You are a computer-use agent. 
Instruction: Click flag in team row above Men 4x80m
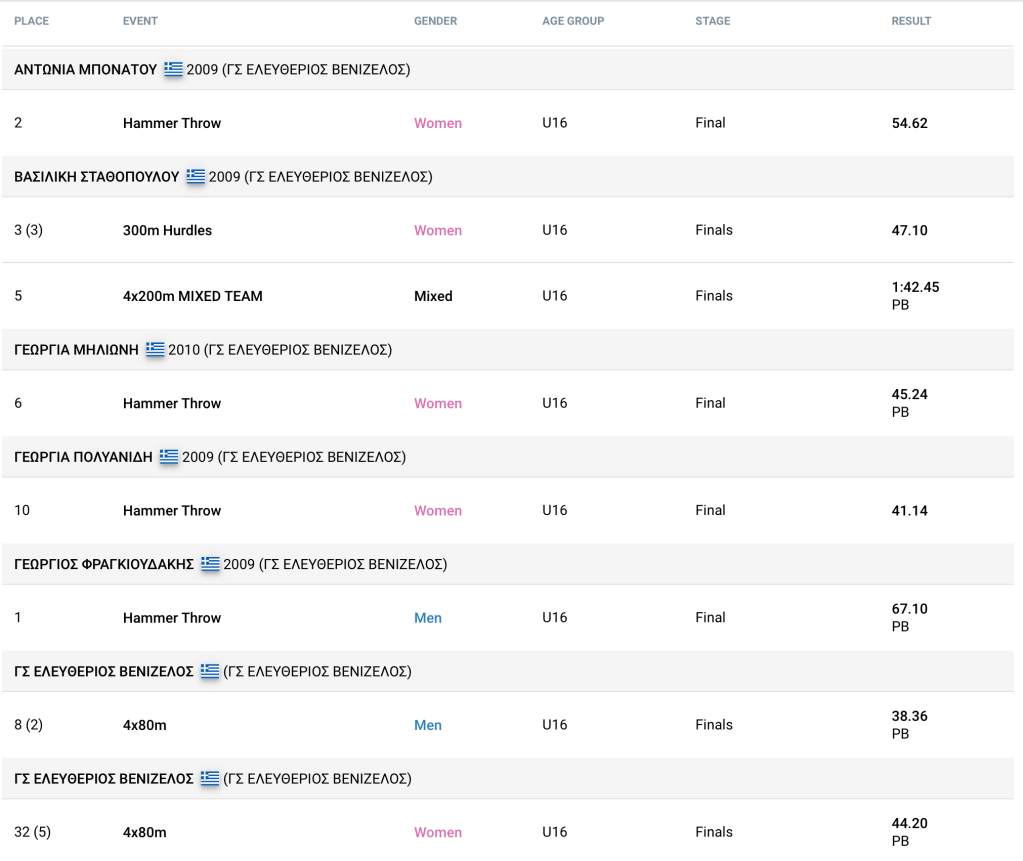pyautogui.click(x=209, y=671)
